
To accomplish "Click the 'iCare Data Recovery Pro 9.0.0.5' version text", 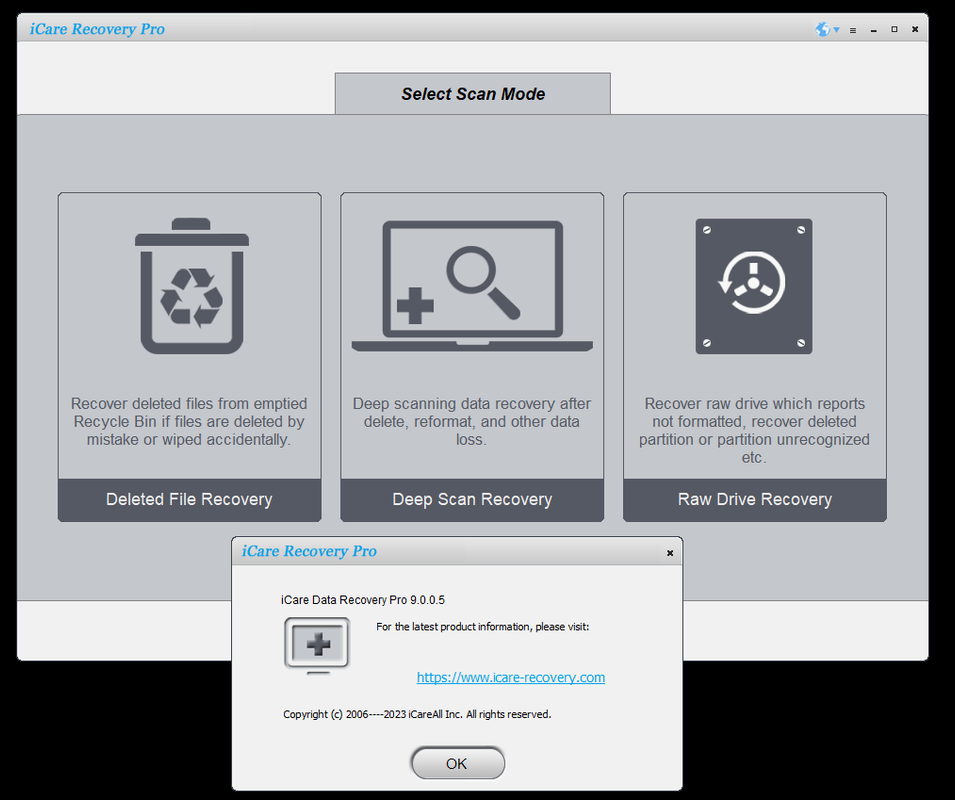I will (363, 600).
